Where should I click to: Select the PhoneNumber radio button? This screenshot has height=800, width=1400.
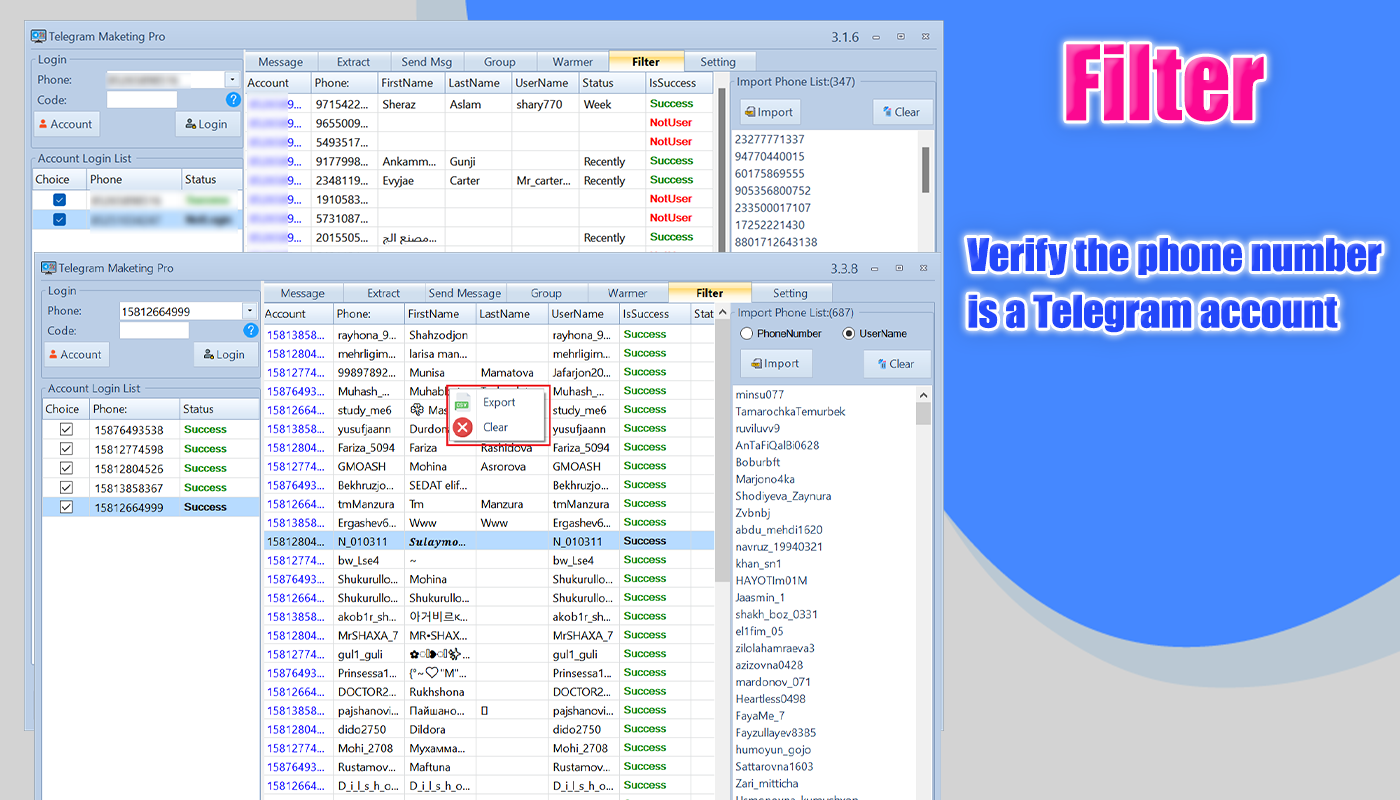tap(746, 333)
